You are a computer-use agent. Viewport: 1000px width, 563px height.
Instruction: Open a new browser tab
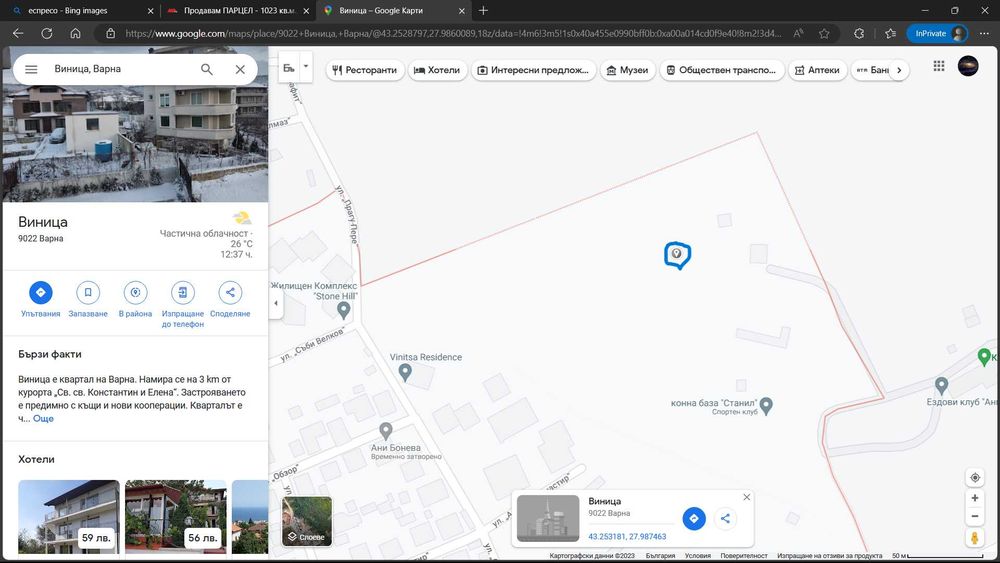pyautogui.click(x=483, y=10)
